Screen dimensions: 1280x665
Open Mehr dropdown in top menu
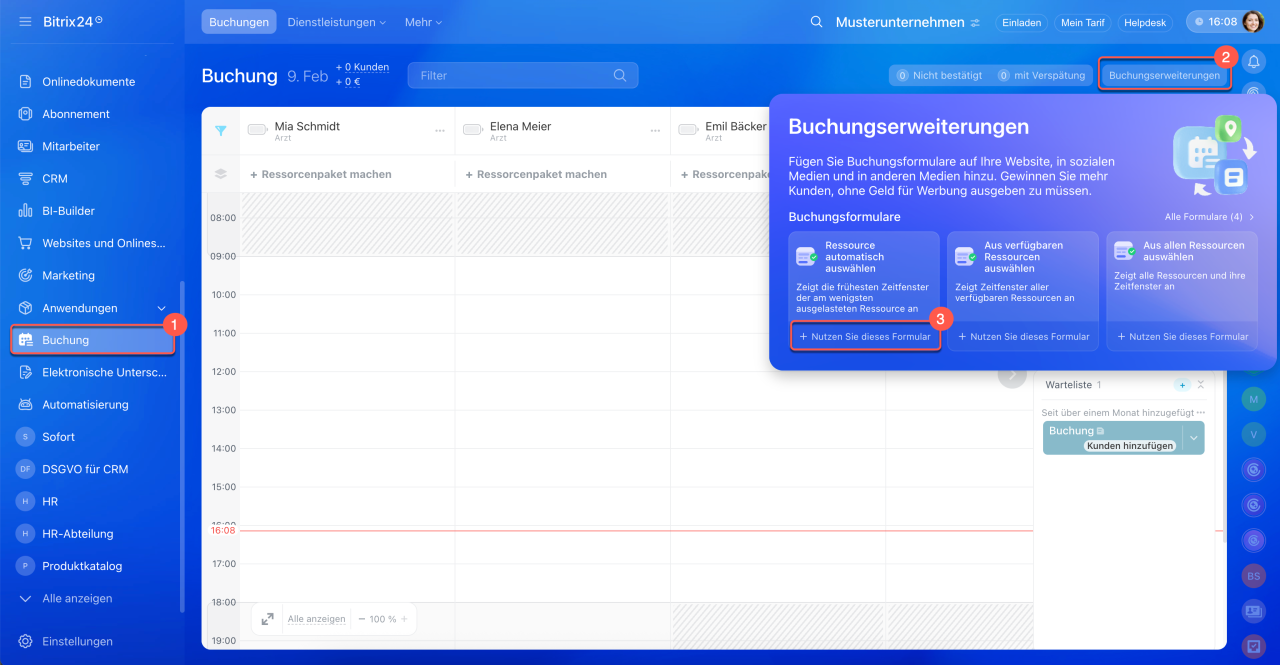423,22
